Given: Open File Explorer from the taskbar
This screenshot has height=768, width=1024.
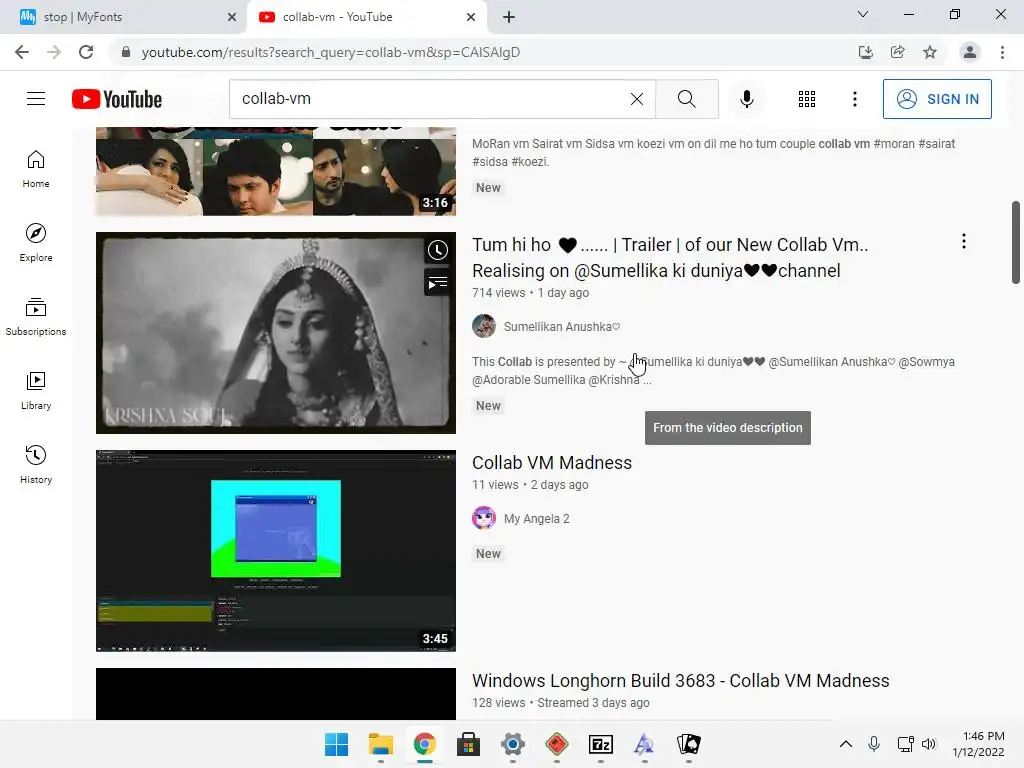Looking at the screenshot, I should coord(381,744).
